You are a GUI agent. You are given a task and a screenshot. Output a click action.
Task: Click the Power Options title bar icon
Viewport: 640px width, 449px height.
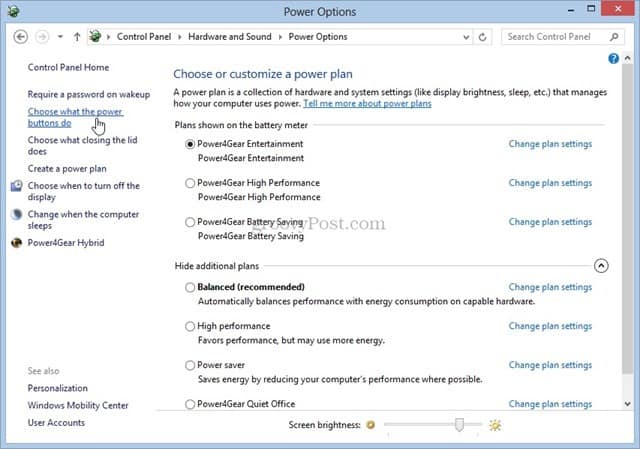coord(13,11)
